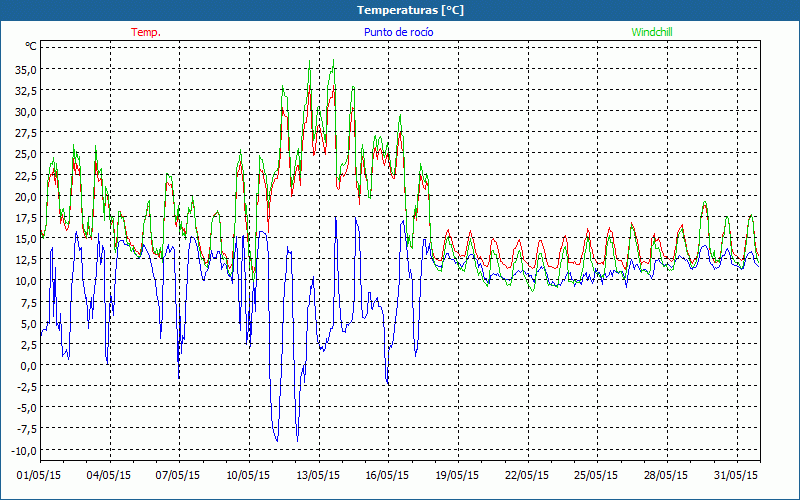
Task: Click the '01/05/15' date label
Action: pyautogui.click(x=39, y=476)
